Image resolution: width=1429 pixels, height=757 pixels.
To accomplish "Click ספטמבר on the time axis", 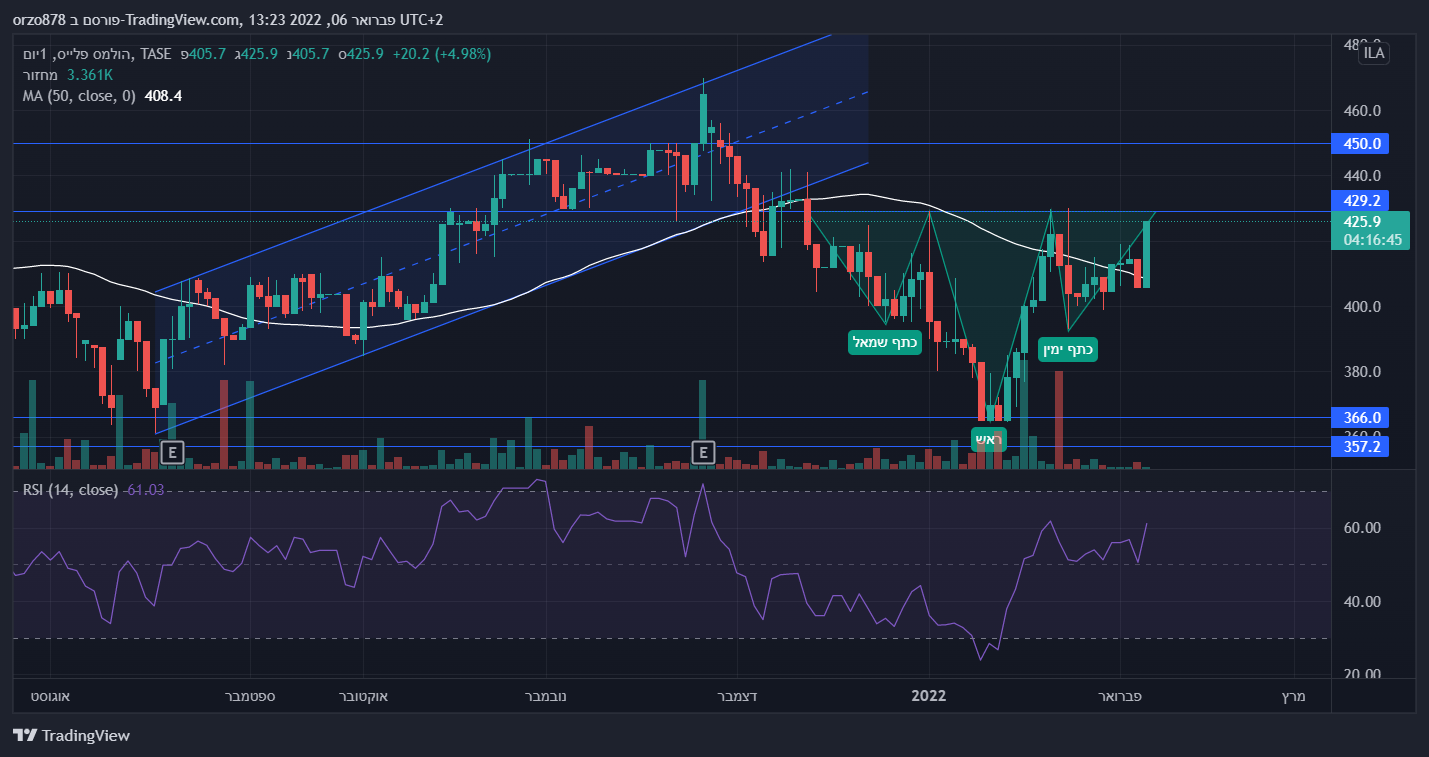I will (250, 695).
